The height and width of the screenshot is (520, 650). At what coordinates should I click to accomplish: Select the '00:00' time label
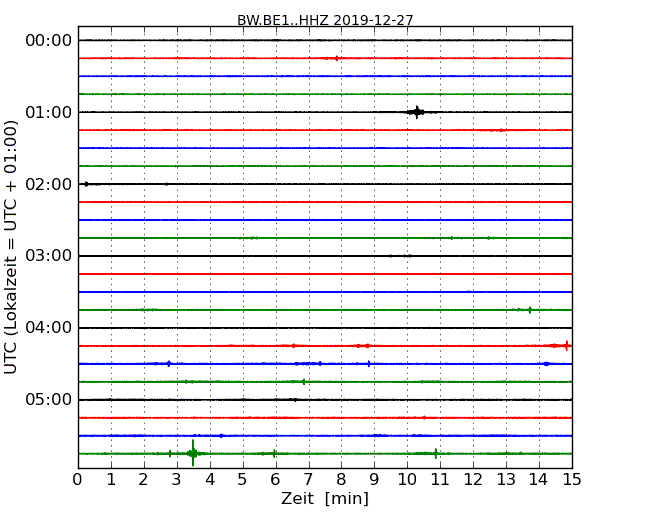[x=49, y=41]
